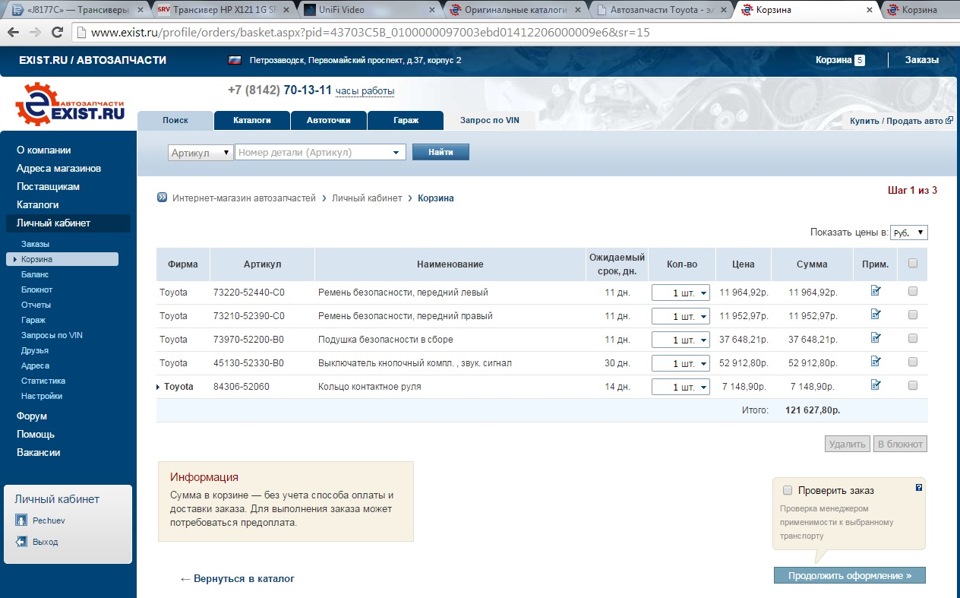Switch to the Каталоги tab
Viewport: 960px width, 598px height.
252,120
